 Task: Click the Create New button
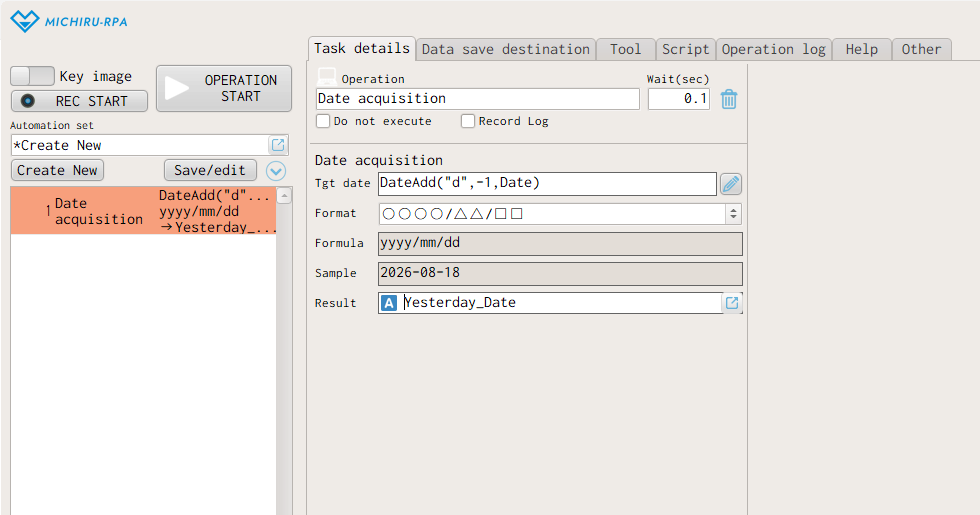[58, 170]
